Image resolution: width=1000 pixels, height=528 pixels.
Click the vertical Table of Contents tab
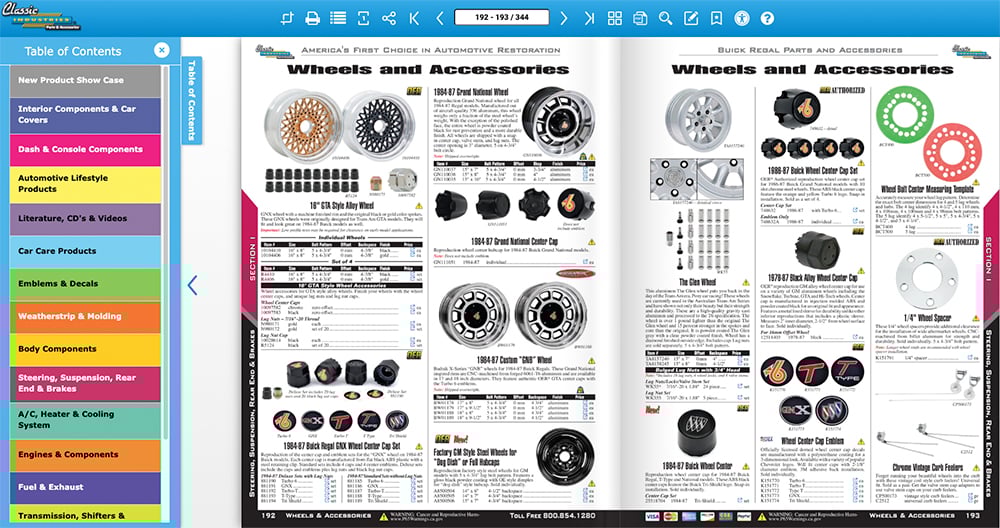(192, 100)
